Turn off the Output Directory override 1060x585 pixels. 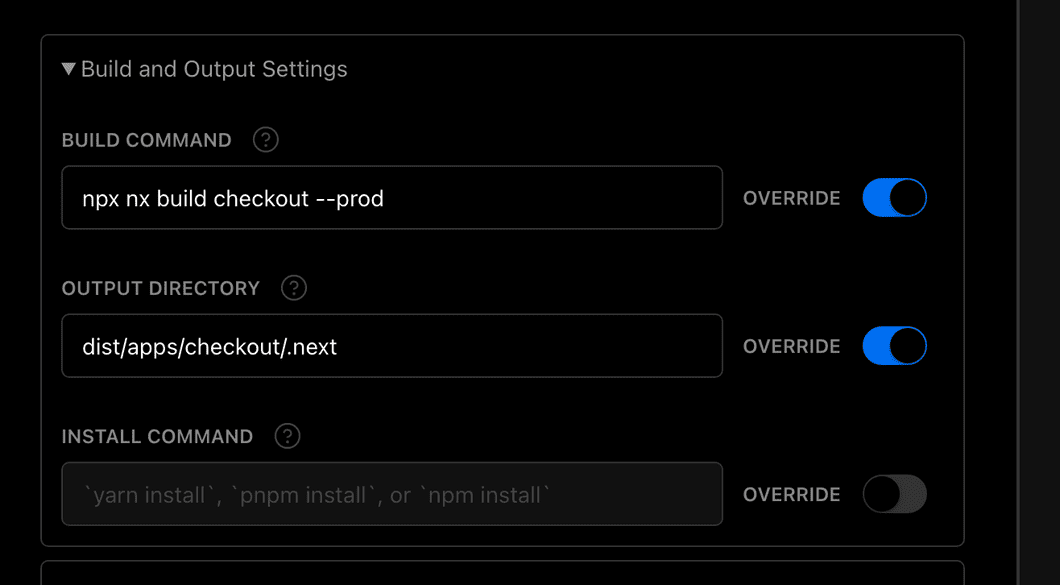(x=894, y=345)
